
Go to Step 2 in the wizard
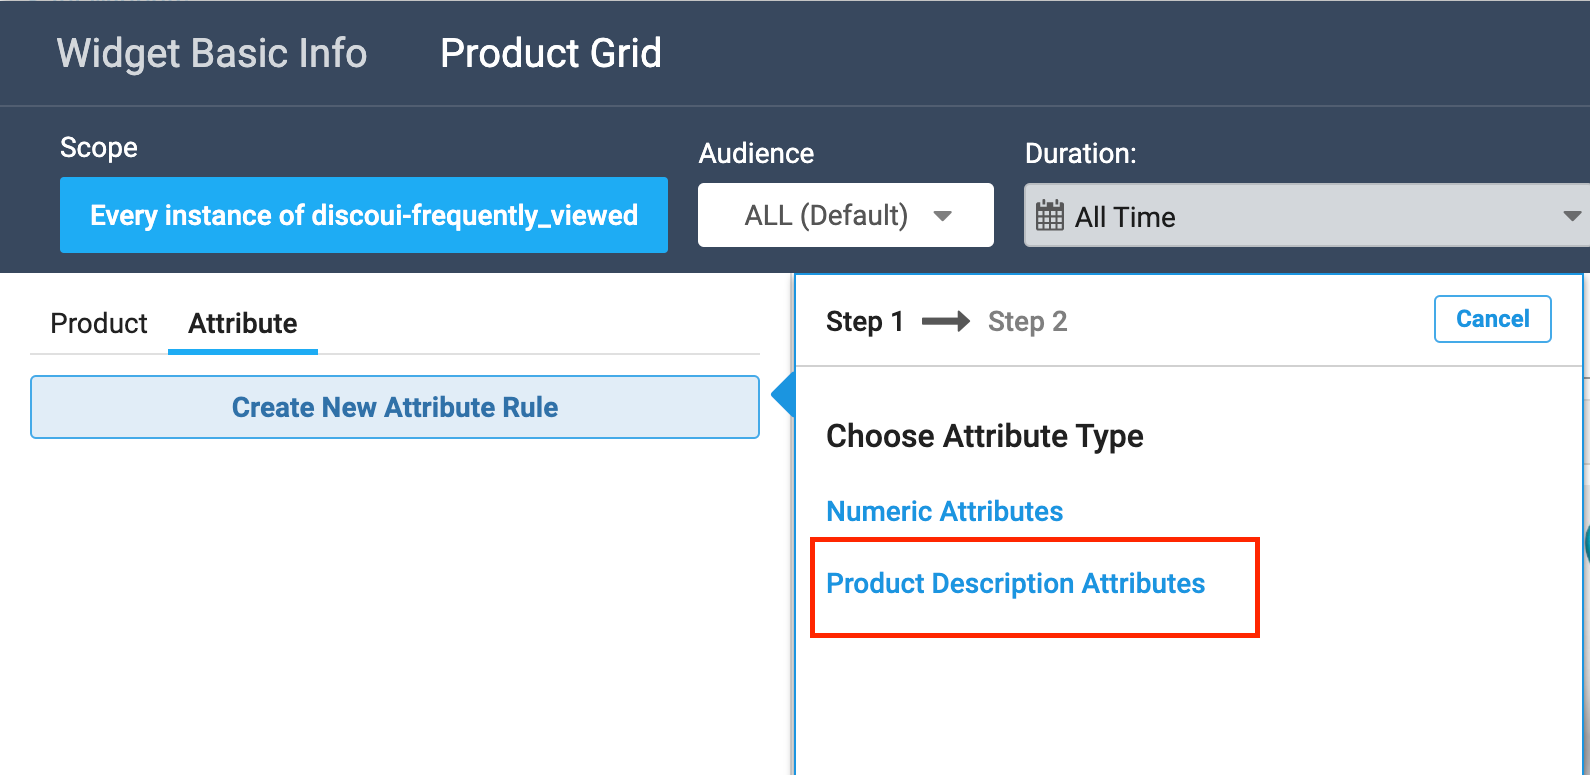[1027, 321]
